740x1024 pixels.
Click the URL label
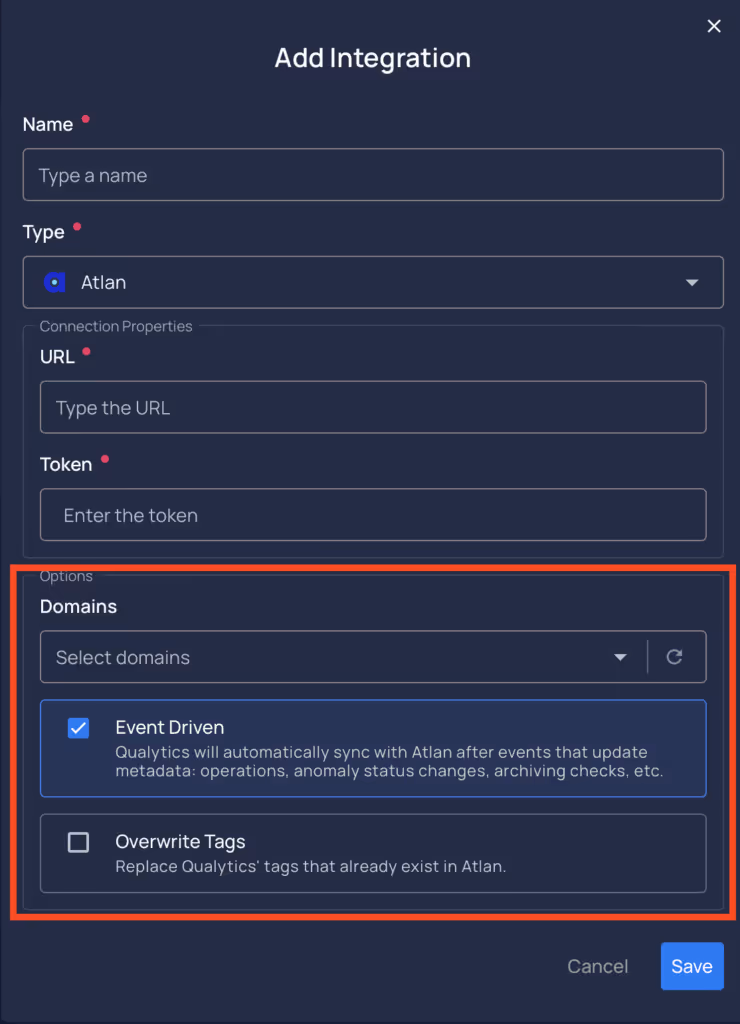click(57, 357)
